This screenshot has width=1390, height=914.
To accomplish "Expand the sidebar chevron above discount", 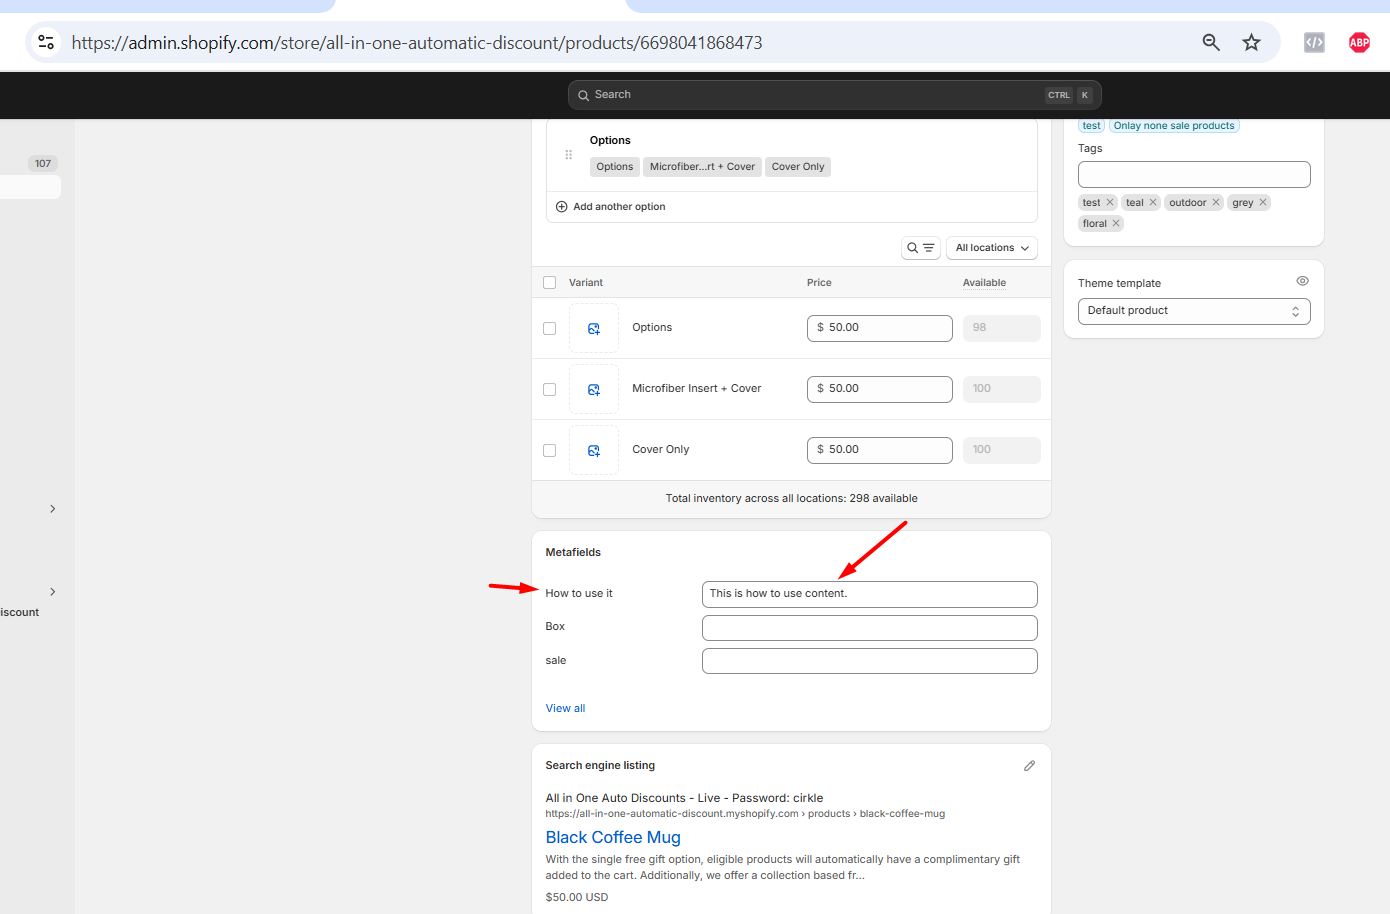I will [53, 592].
